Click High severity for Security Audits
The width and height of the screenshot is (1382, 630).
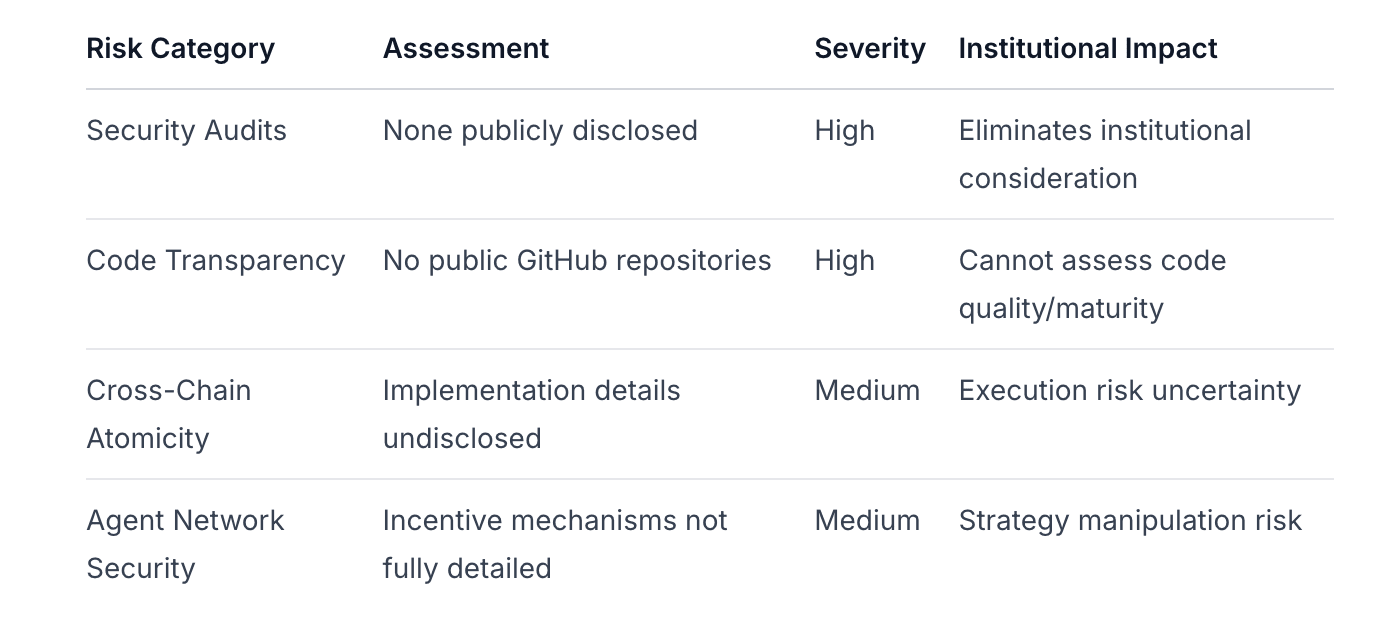pos(845,130)
